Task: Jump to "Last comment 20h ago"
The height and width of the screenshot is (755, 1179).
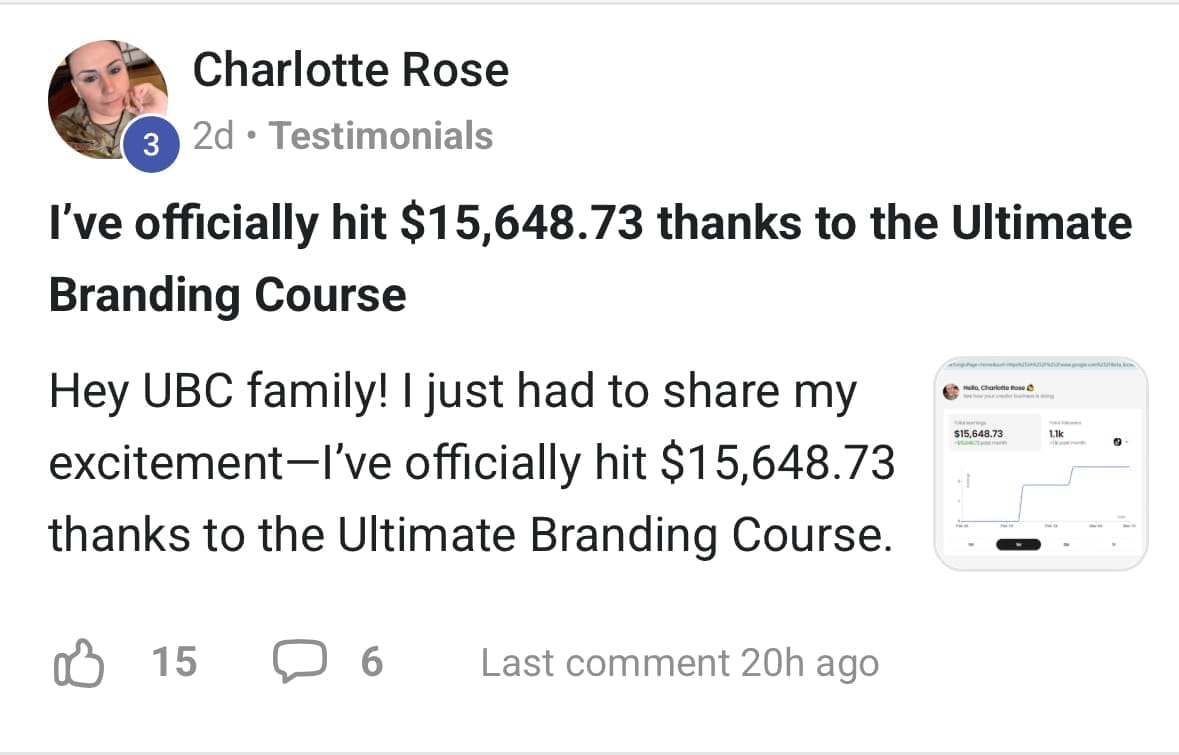Action: click(x=679, y=662)
